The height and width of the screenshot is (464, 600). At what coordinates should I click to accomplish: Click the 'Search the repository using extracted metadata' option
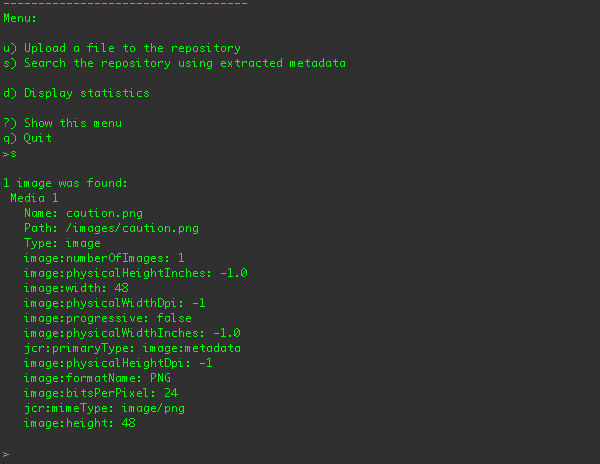pos(175,63)
